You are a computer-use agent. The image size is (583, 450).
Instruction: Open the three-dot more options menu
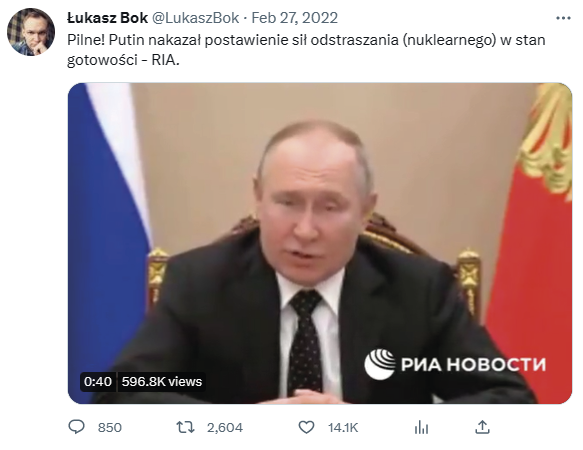563,18
